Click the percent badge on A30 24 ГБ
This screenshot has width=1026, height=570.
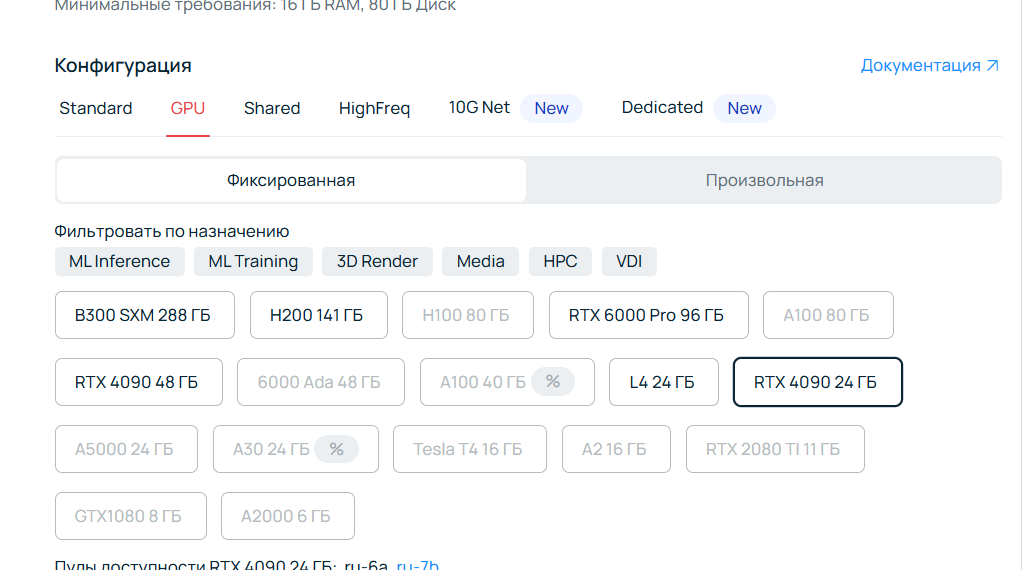click(x=336, y=449)
